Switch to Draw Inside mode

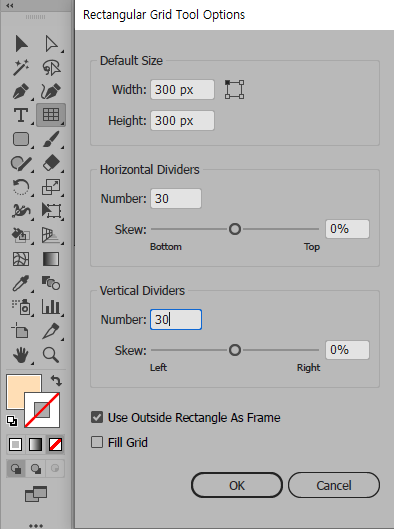(x=55, y=468)
